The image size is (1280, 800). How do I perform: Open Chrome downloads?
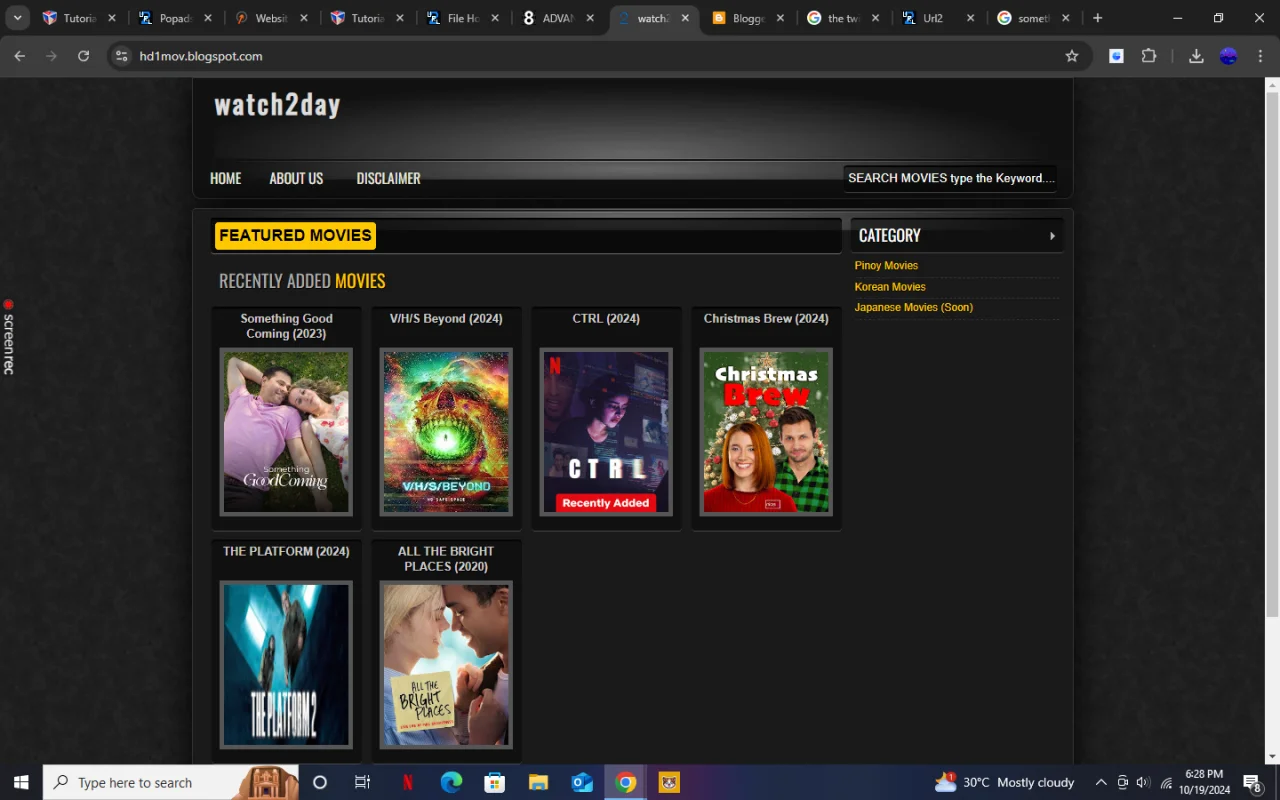tap(1196, 56)
